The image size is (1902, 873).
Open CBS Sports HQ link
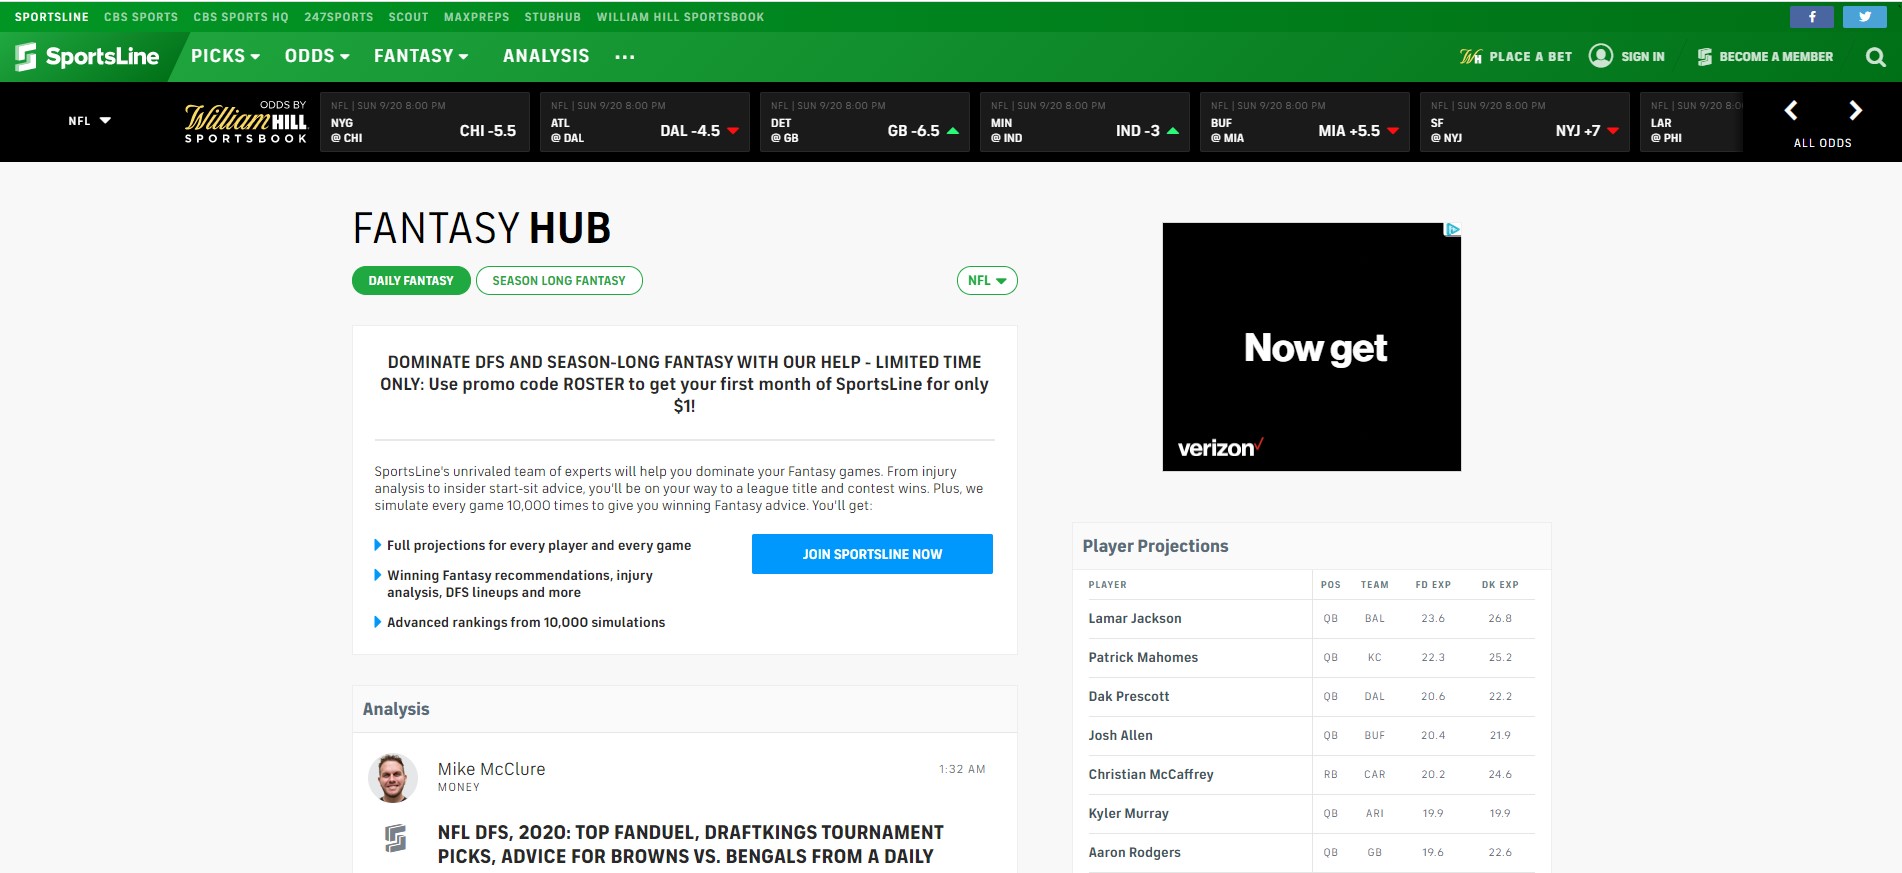coord(241,17)
